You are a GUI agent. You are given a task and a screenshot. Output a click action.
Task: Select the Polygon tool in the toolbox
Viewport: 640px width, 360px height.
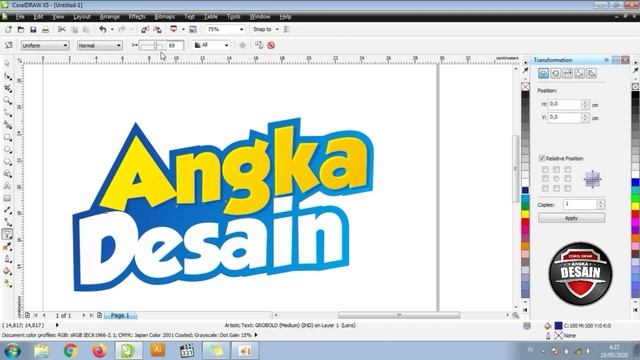pyautogui.click(x=7, y=162)
